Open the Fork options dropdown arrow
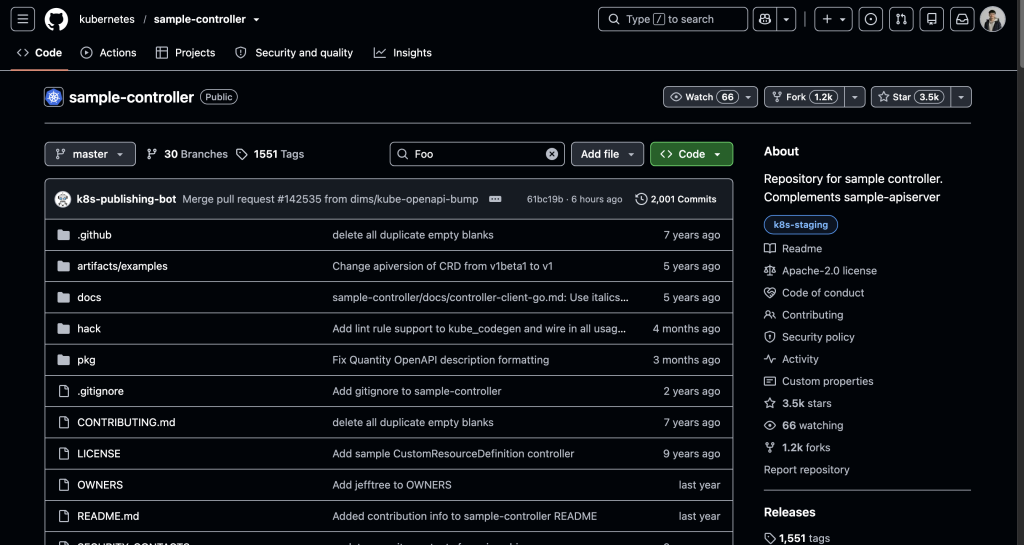The image size is (1024, 545). click(x=855, y=97)
